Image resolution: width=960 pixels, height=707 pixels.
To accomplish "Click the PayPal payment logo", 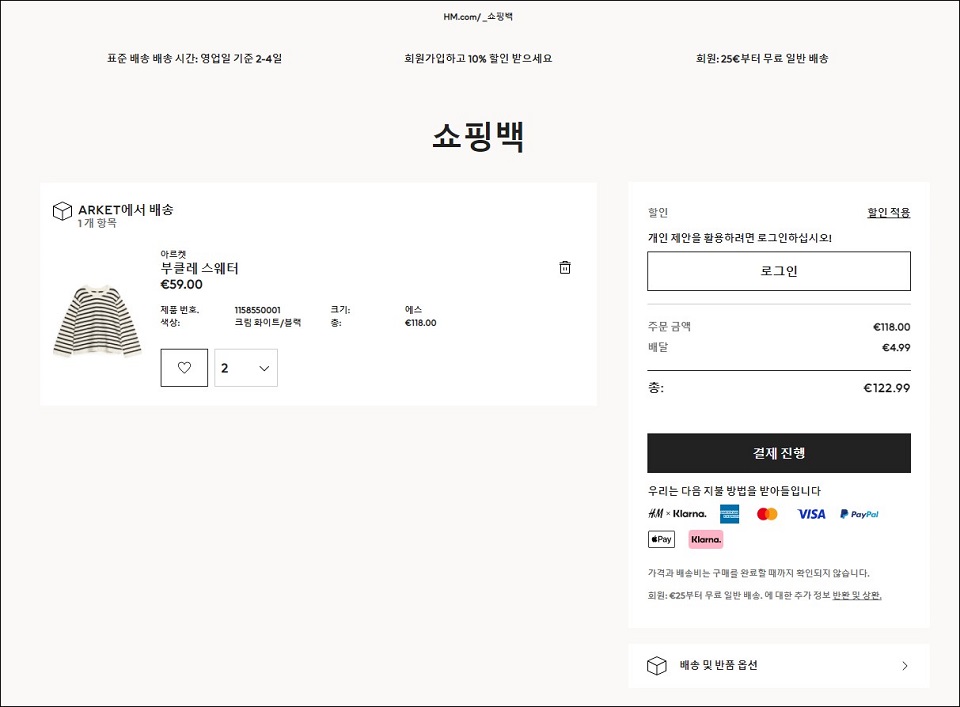I will click(x=859, y=514).
